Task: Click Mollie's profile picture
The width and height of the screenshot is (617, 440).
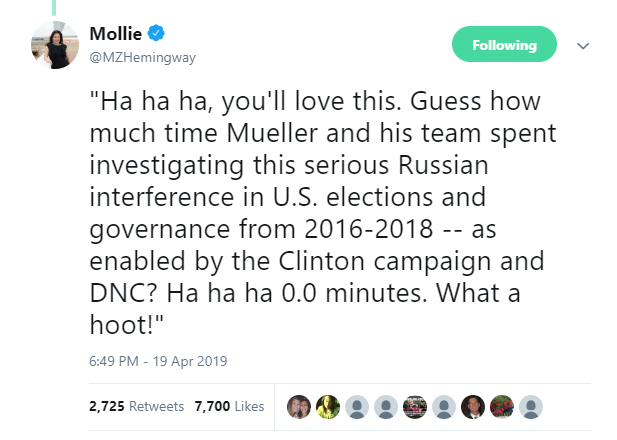Action: 56,46
